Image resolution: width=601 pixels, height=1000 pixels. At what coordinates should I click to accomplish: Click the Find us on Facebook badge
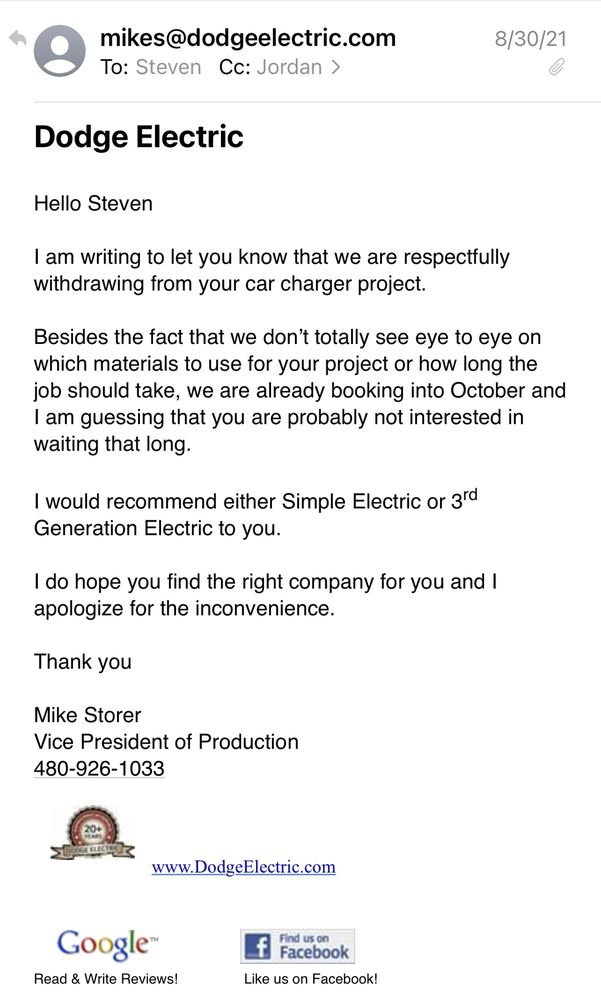(297, 945)
